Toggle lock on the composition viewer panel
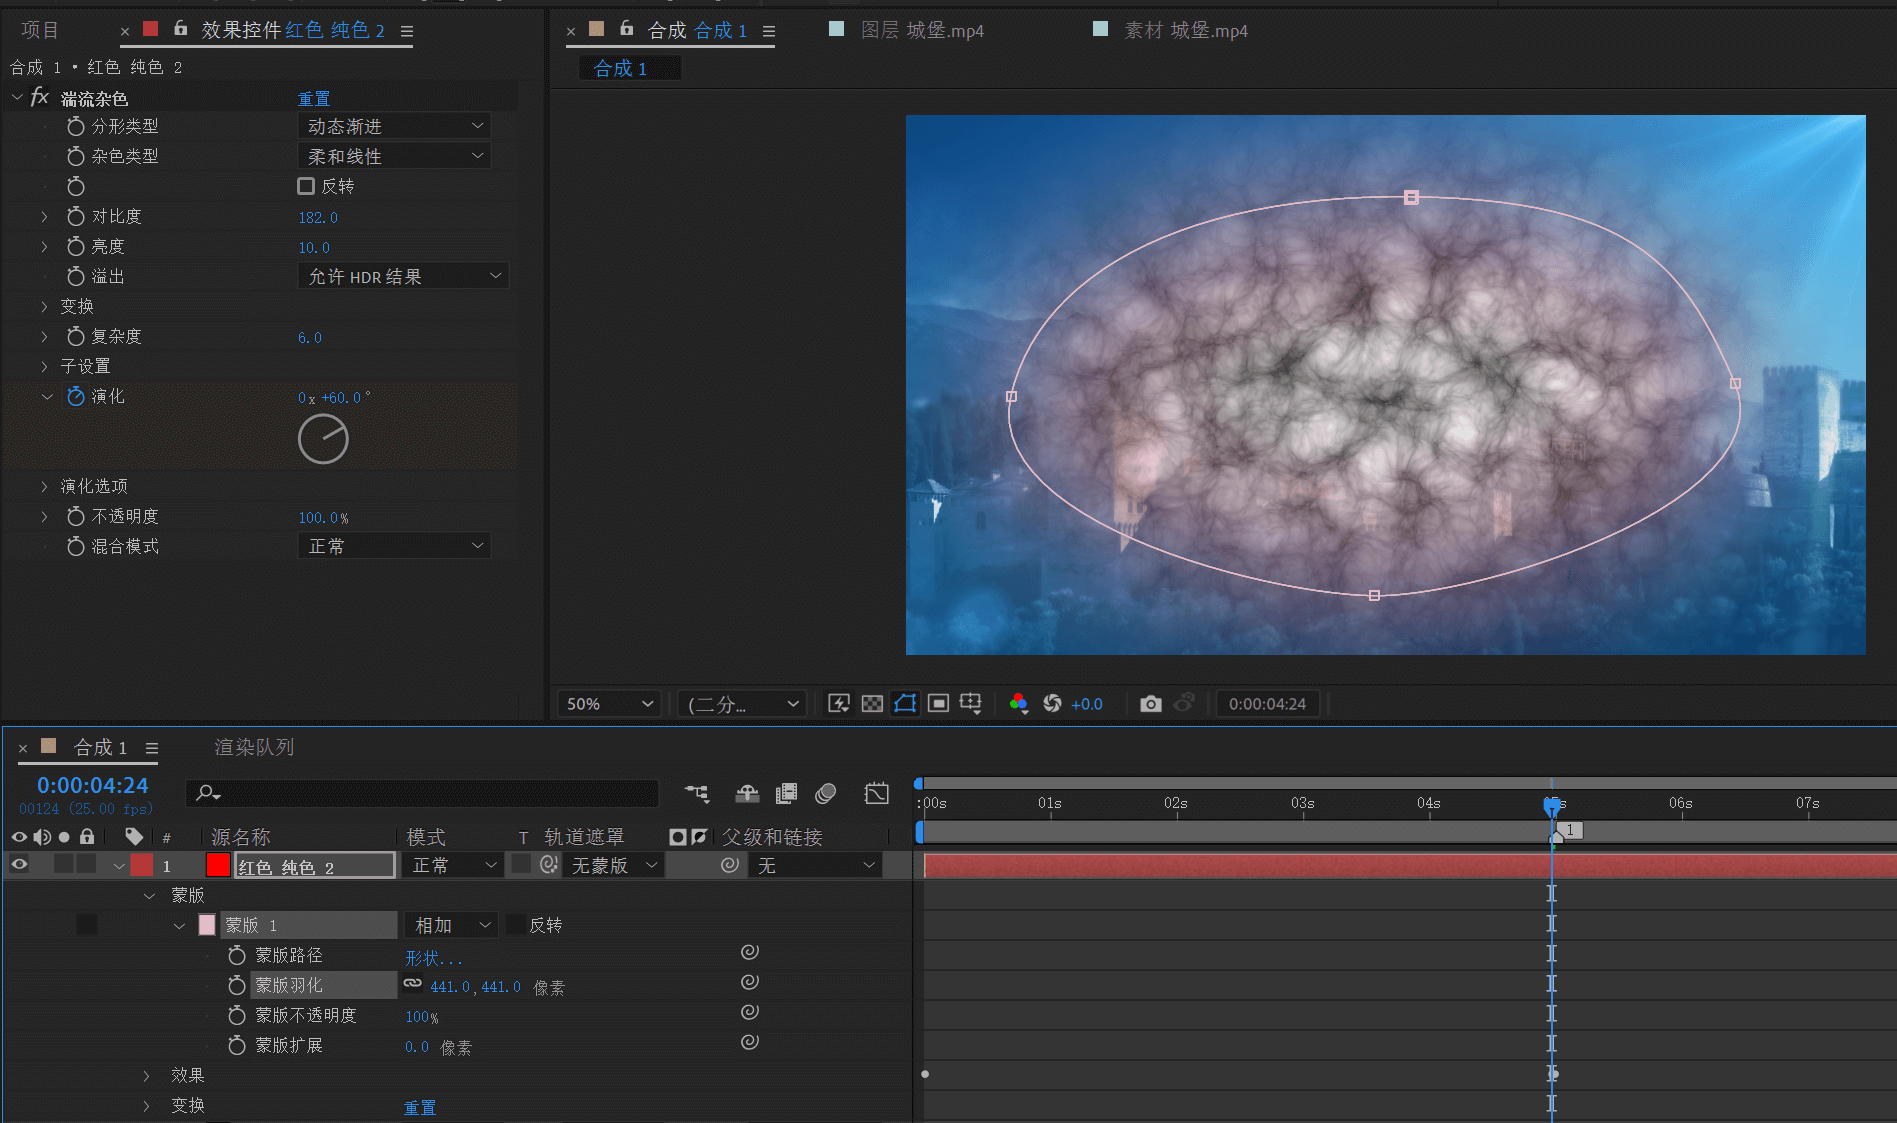Viewport: 1897px width, 1123px height. click(x=627, y=28)
